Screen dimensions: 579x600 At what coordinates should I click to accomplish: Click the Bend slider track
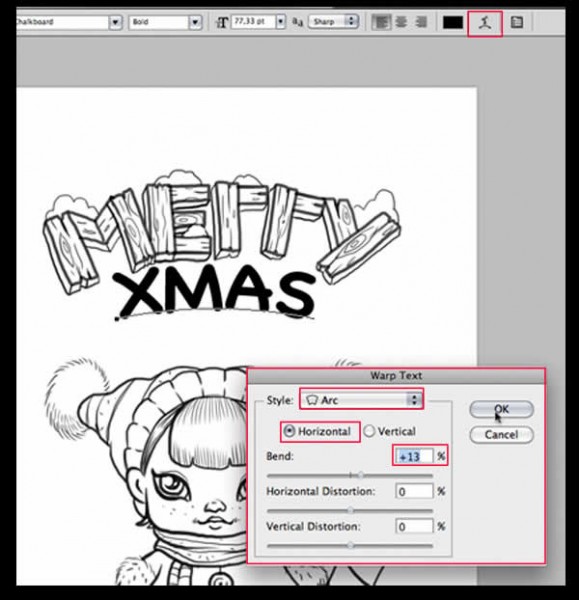coord(350,476)
